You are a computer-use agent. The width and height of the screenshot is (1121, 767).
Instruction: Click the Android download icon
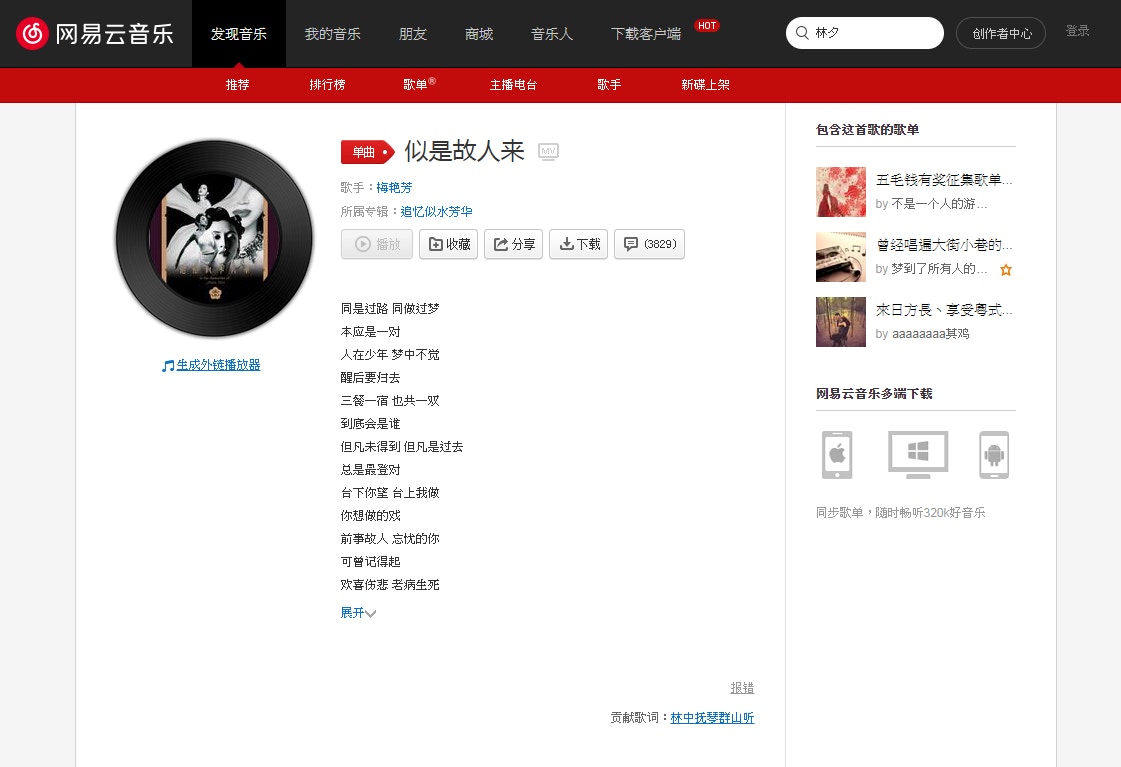pyautogui.click(x=993, y=455)
